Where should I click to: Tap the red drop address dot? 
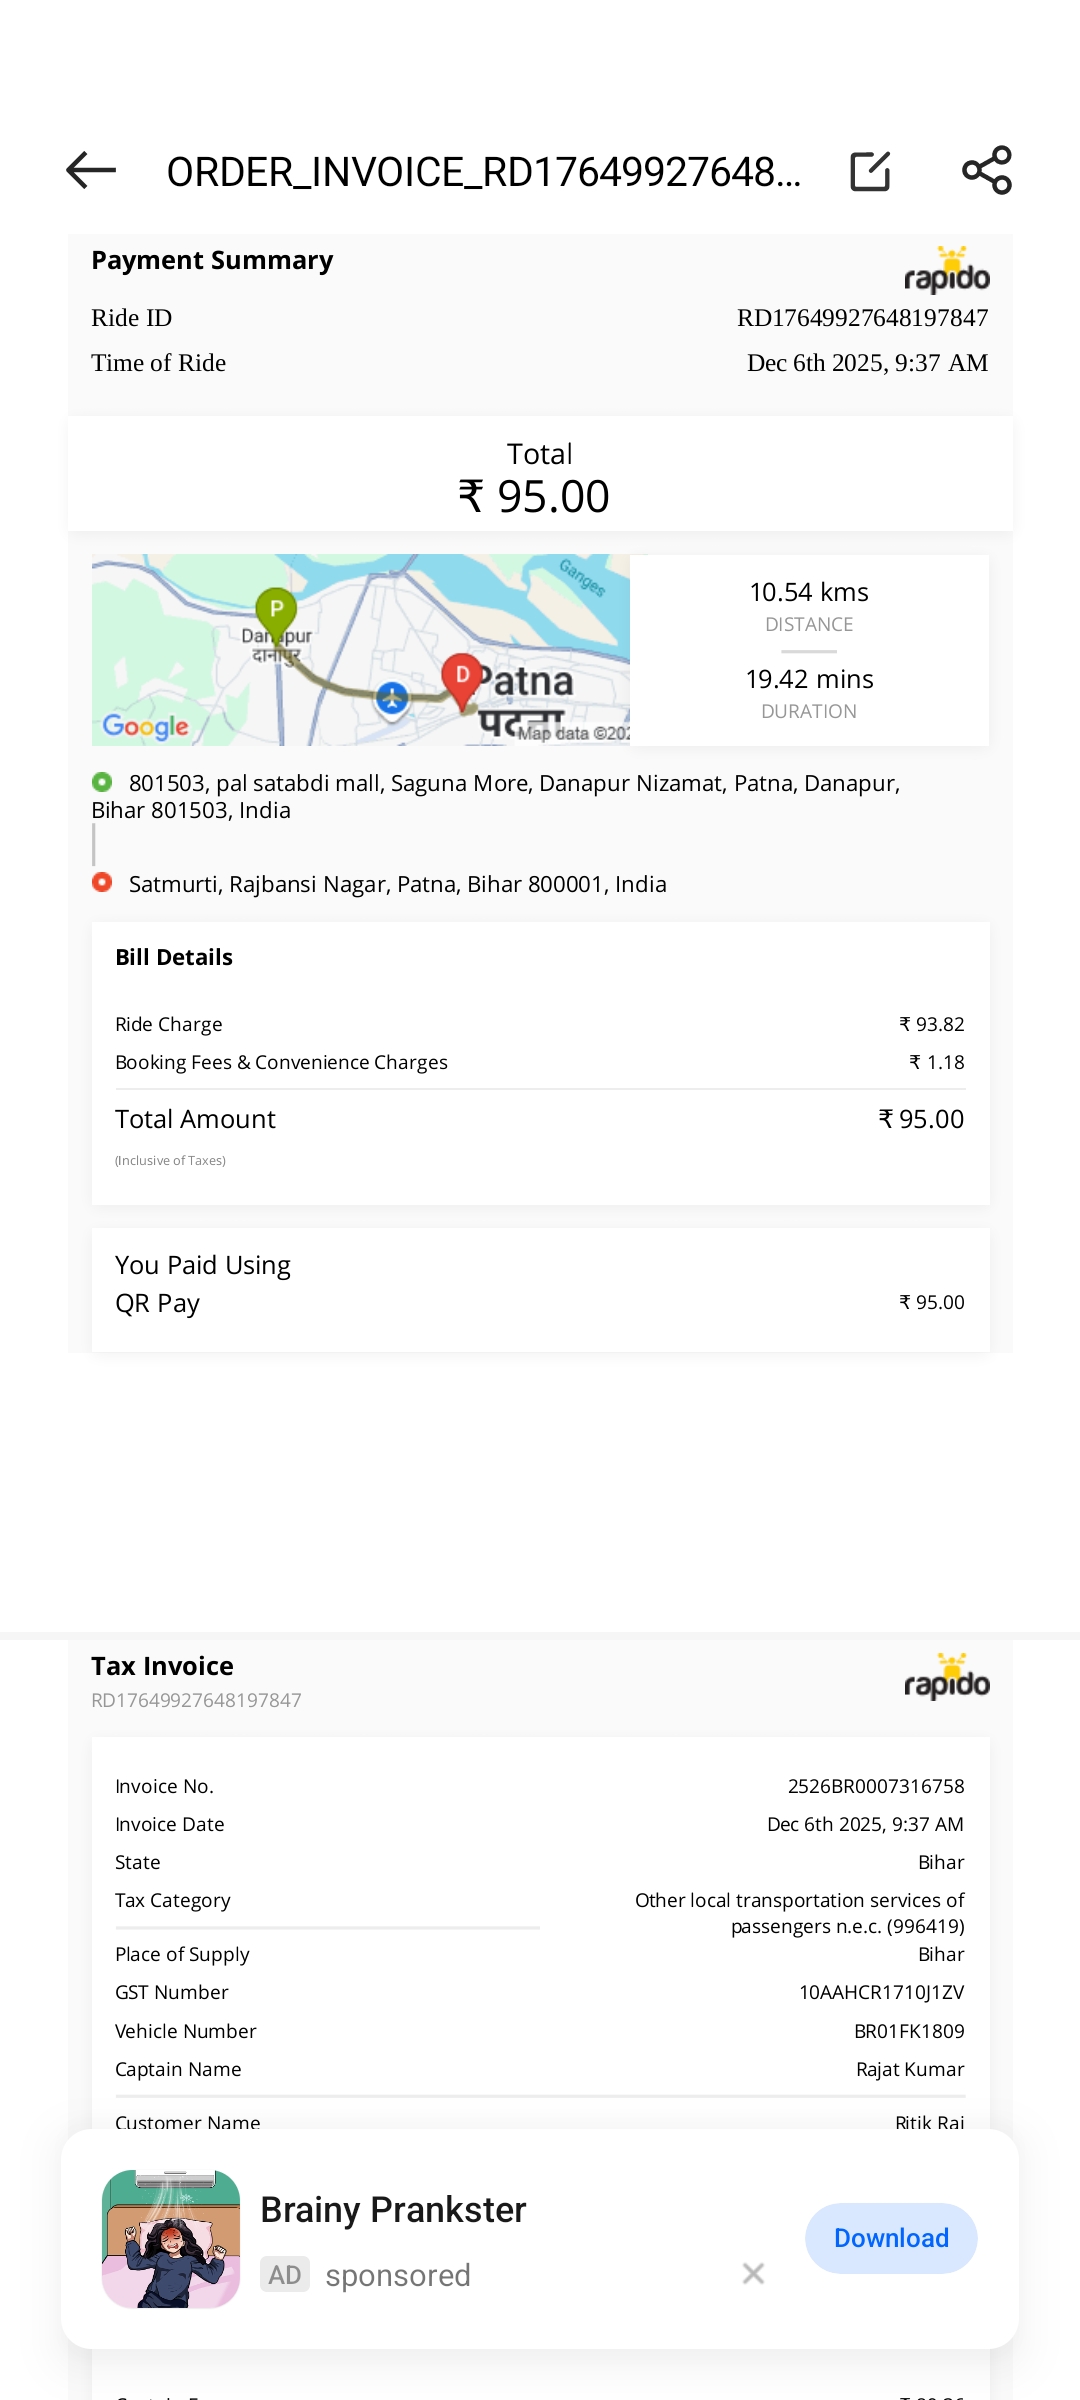102,882
